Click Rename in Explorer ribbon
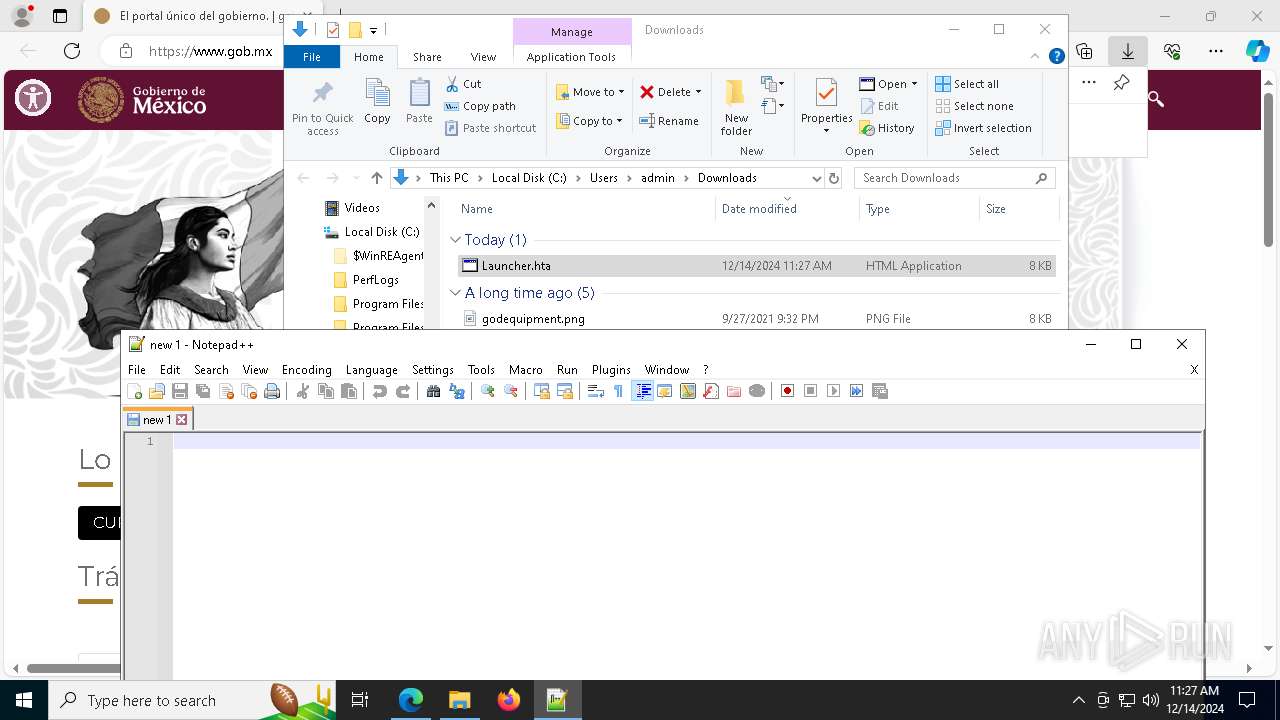The image size is (1280, 720). pos(669,121)
